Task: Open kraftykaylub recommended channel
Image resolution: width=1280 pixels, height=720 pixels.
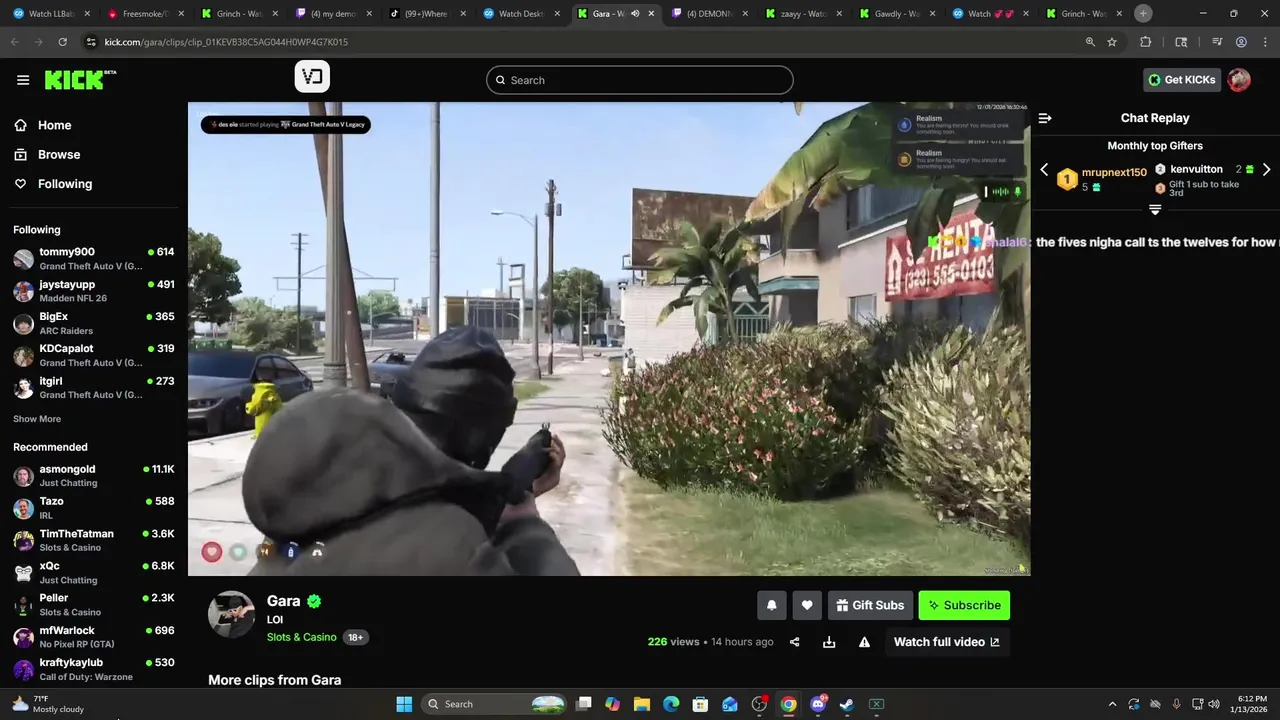Action: (94, 669)
